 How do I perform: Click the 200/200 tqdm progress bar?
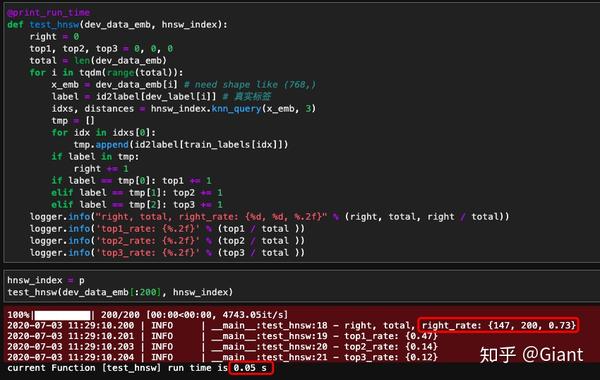point(62,315)
